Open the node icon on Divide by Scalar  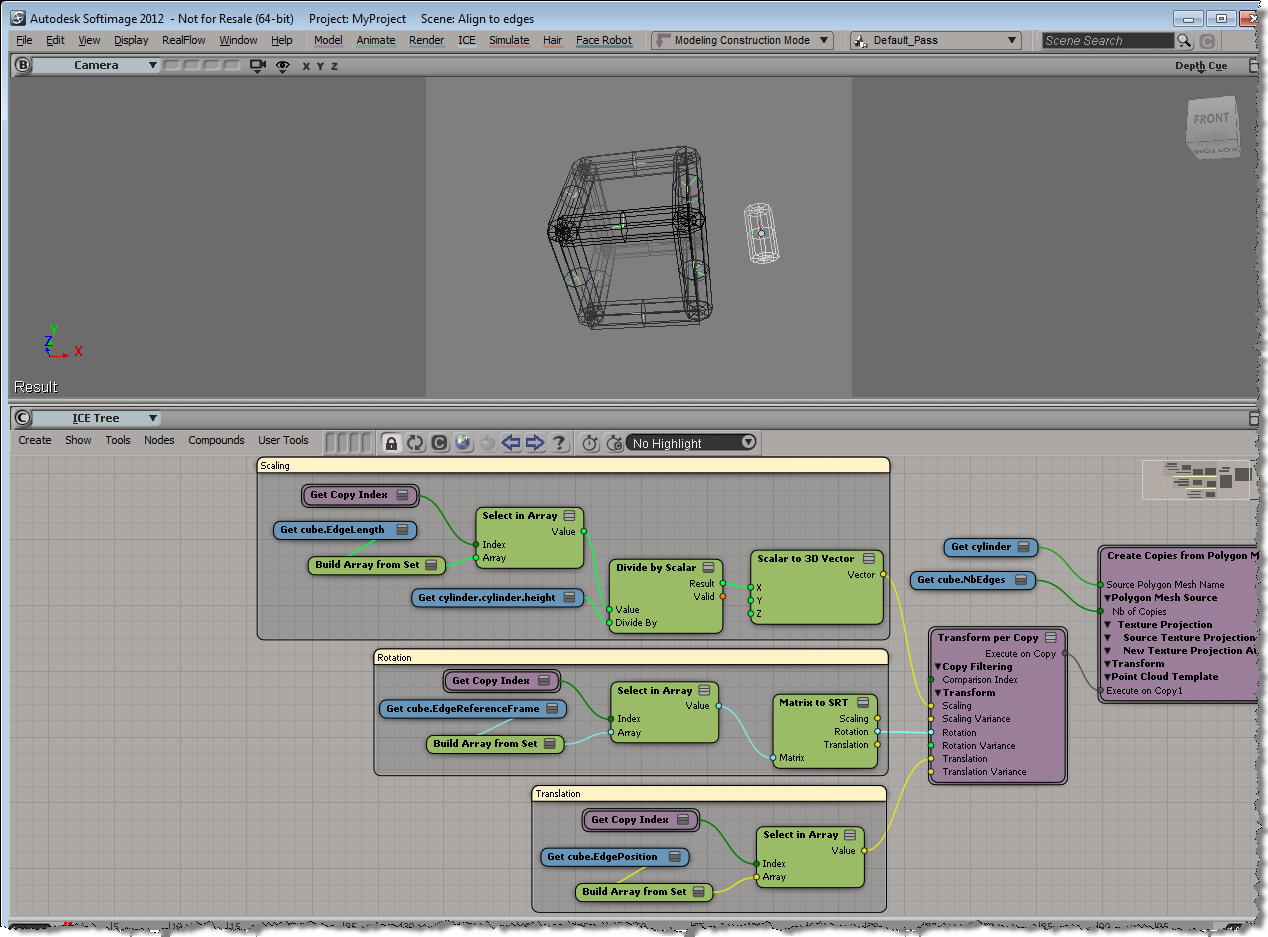pyautogui.click(x=708, y=567)
